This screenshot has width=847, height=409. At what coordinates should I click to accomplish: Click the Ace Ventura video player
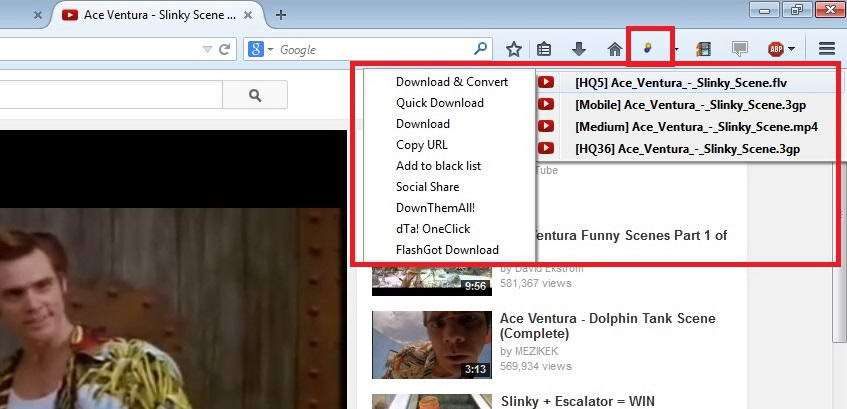(173, 269)
